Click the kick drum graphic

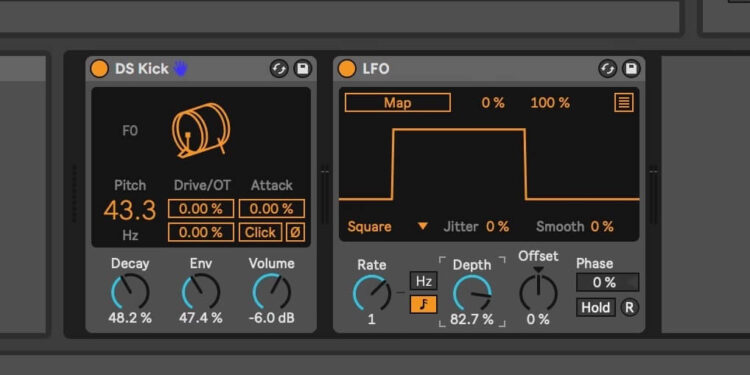201,130
